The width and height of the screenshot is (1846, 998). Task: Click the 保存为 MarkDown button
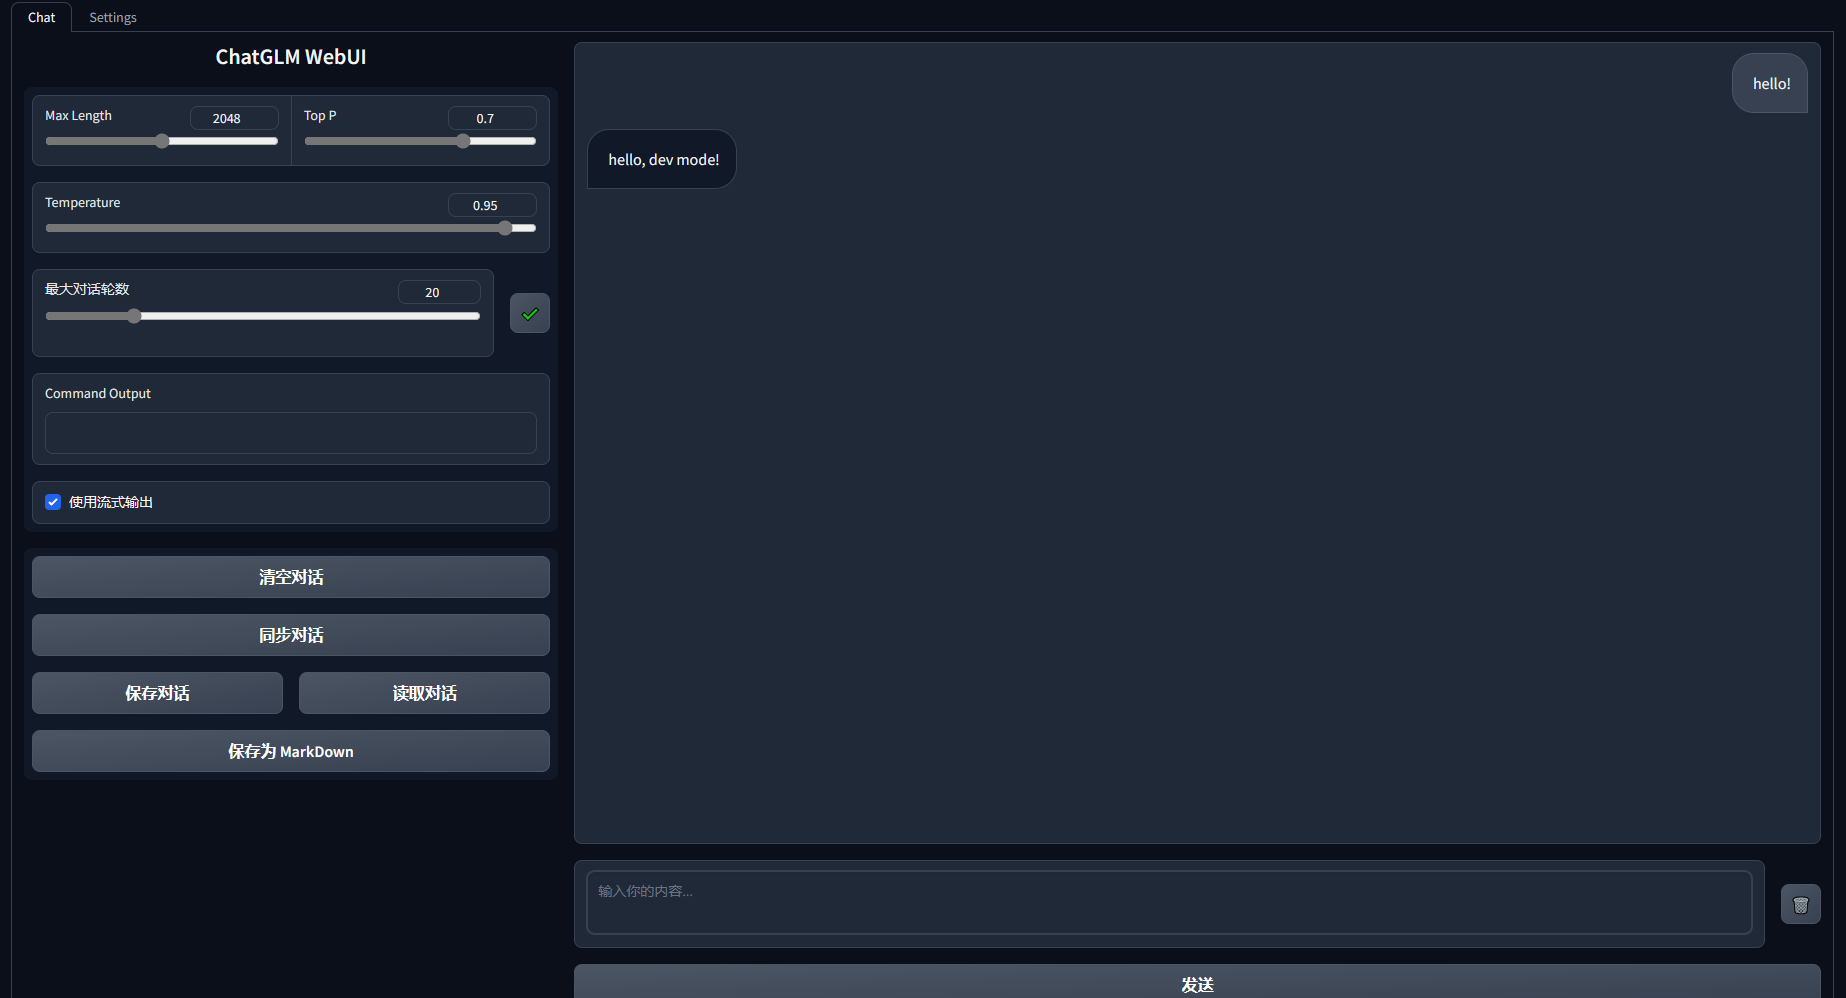pos(291,751)
